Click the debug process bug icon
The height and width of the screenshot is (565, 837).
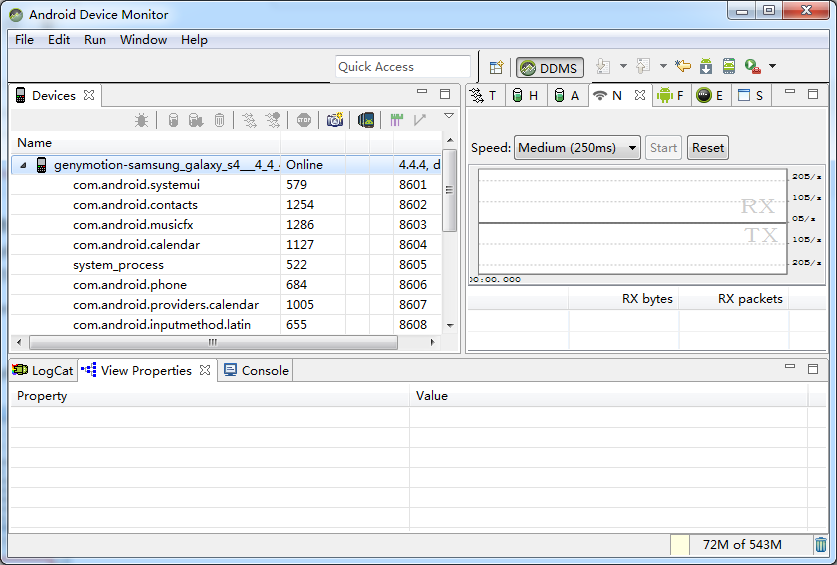coord(142,120)
